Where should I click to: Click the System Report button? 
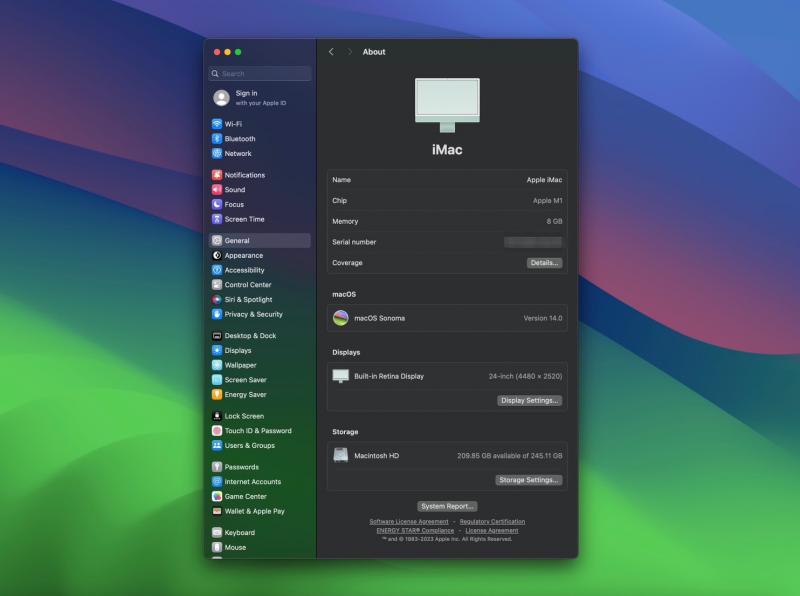[447, 507]
